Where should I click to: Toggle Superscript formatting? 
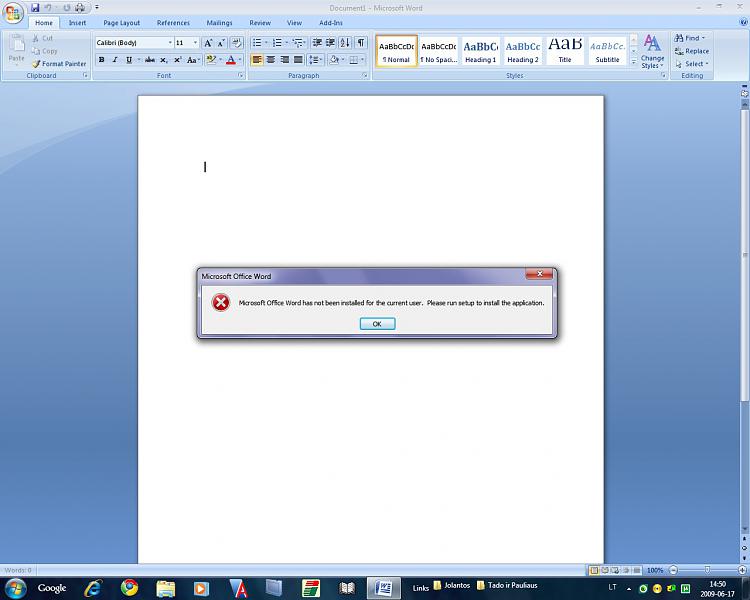177,60
